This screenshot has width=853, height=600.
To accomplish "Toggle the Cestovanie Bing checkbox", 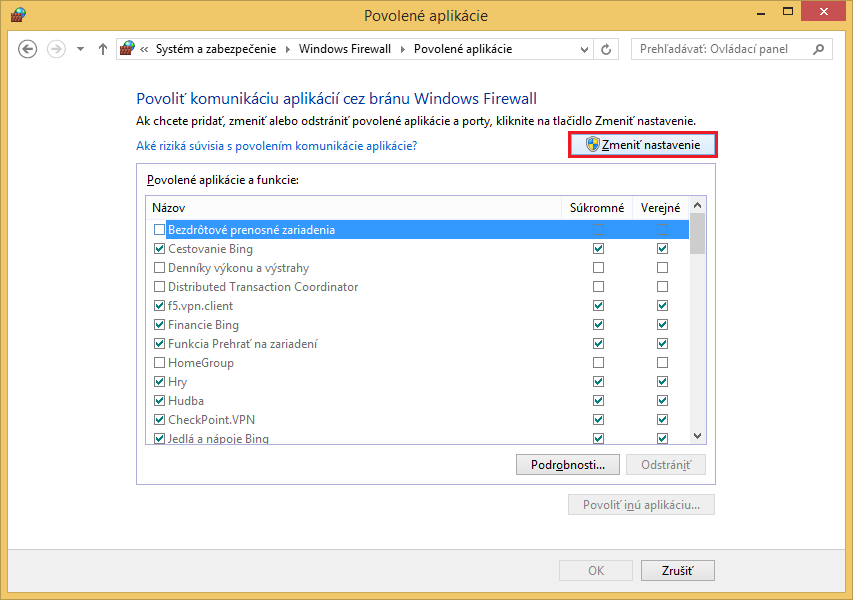I will coord(159,249).
